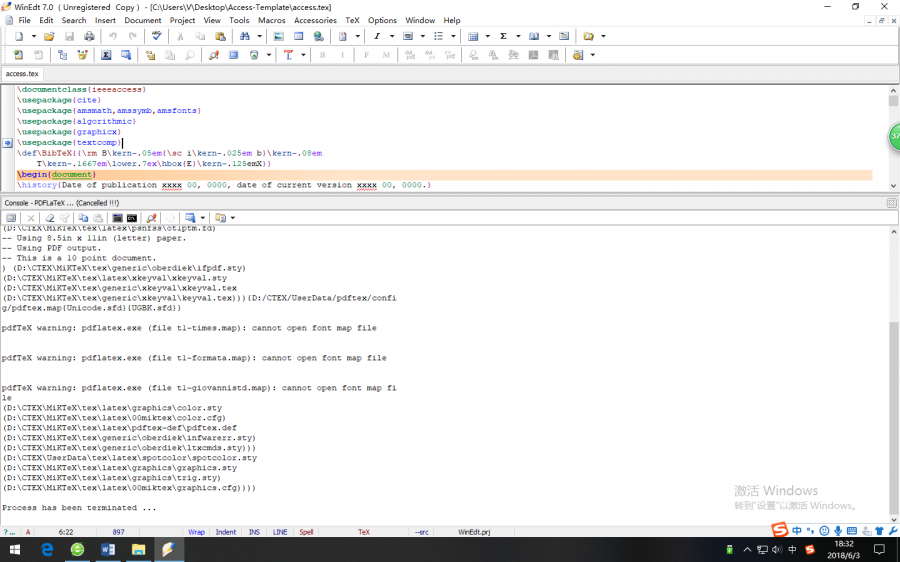Expand the Find dropdown arrow
Viewport: 900px width, 562px height.
[x=258, y=36]
